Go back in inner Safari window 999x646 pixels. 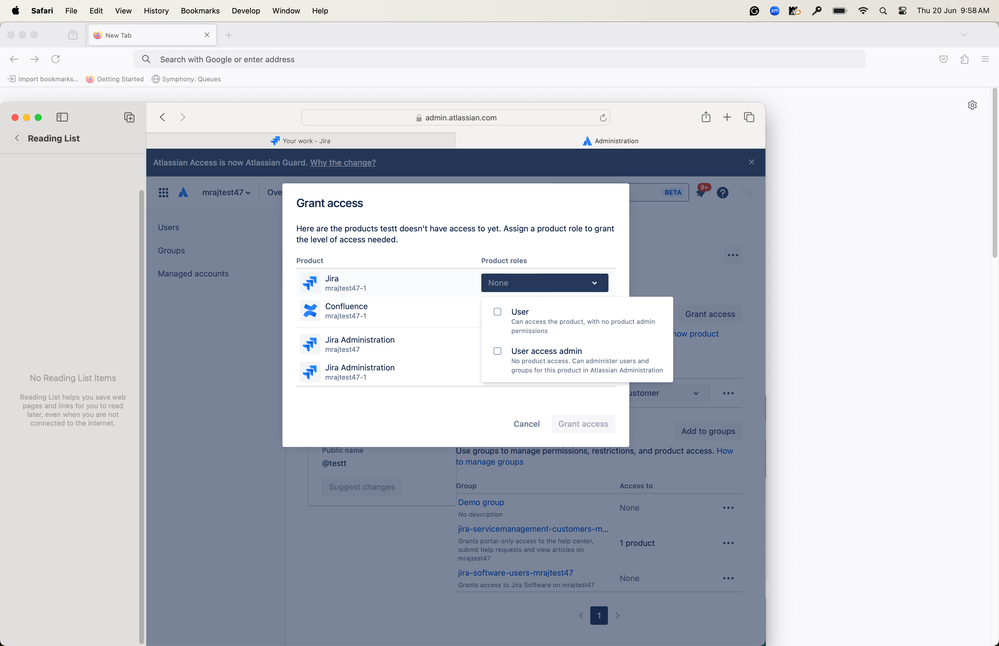pyautogui.click(x=162, y=117)
